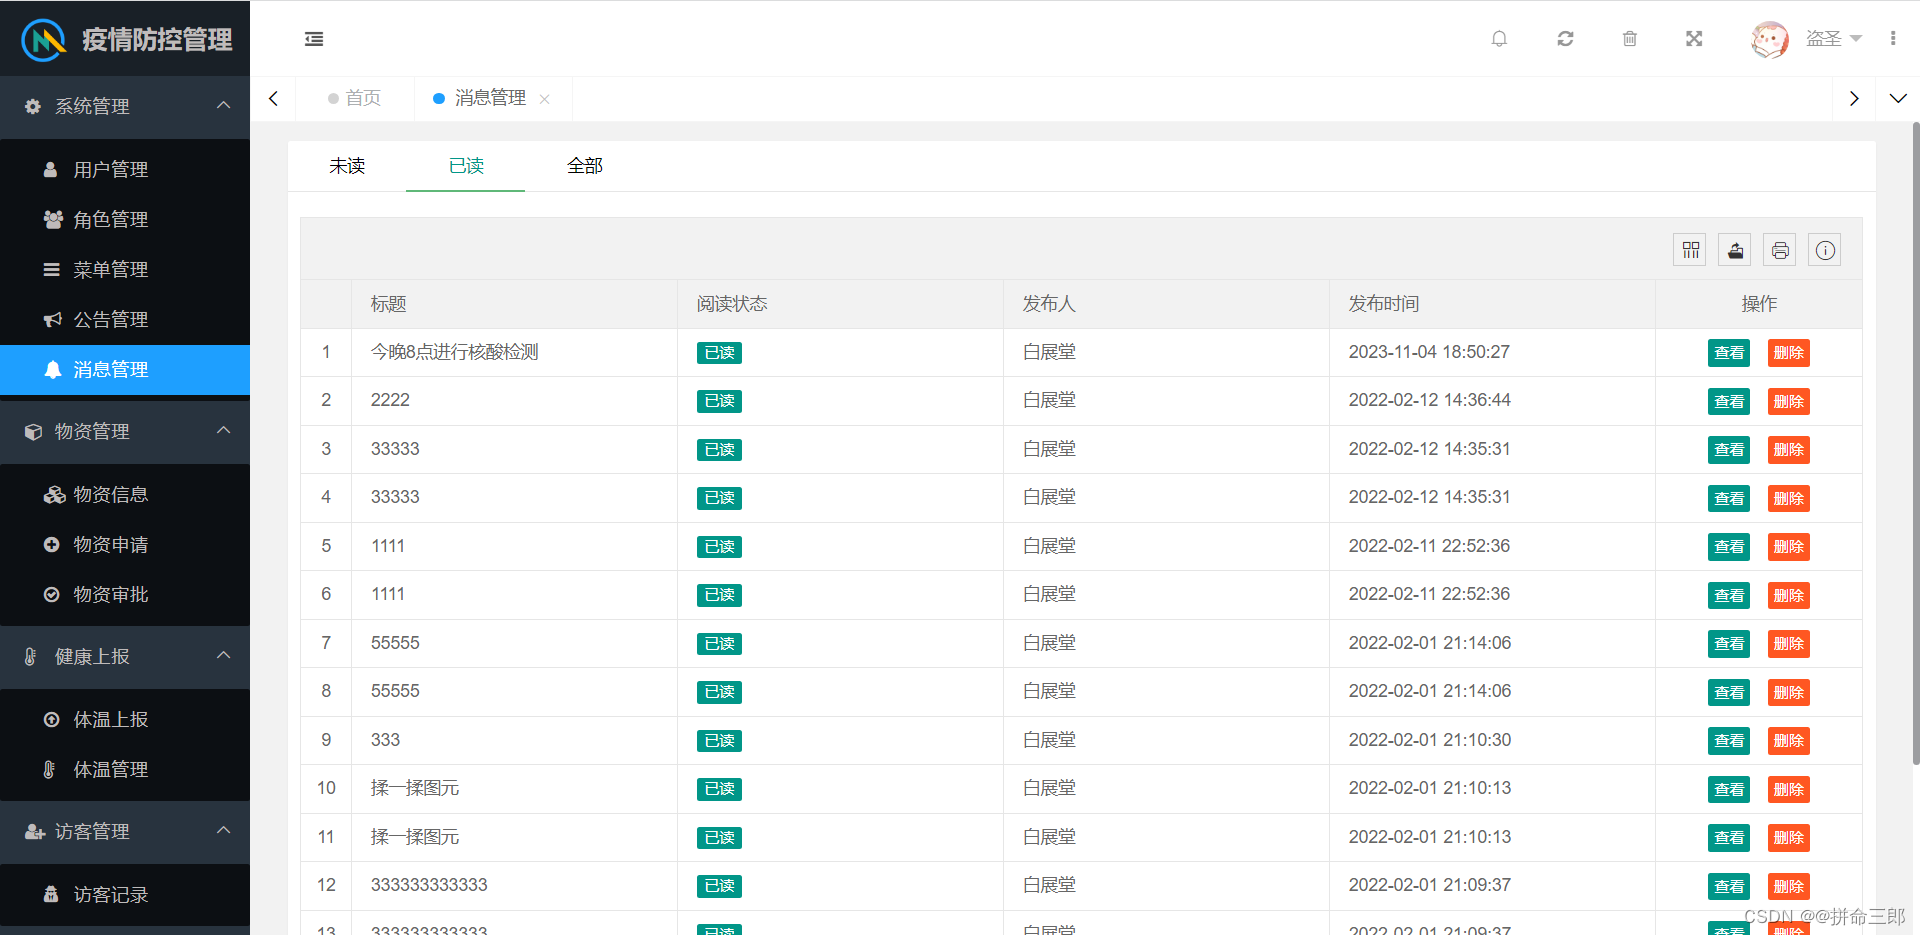Collapse the 系统管理 menu group
Viewport: 1920px width, 935px height.
125,106
